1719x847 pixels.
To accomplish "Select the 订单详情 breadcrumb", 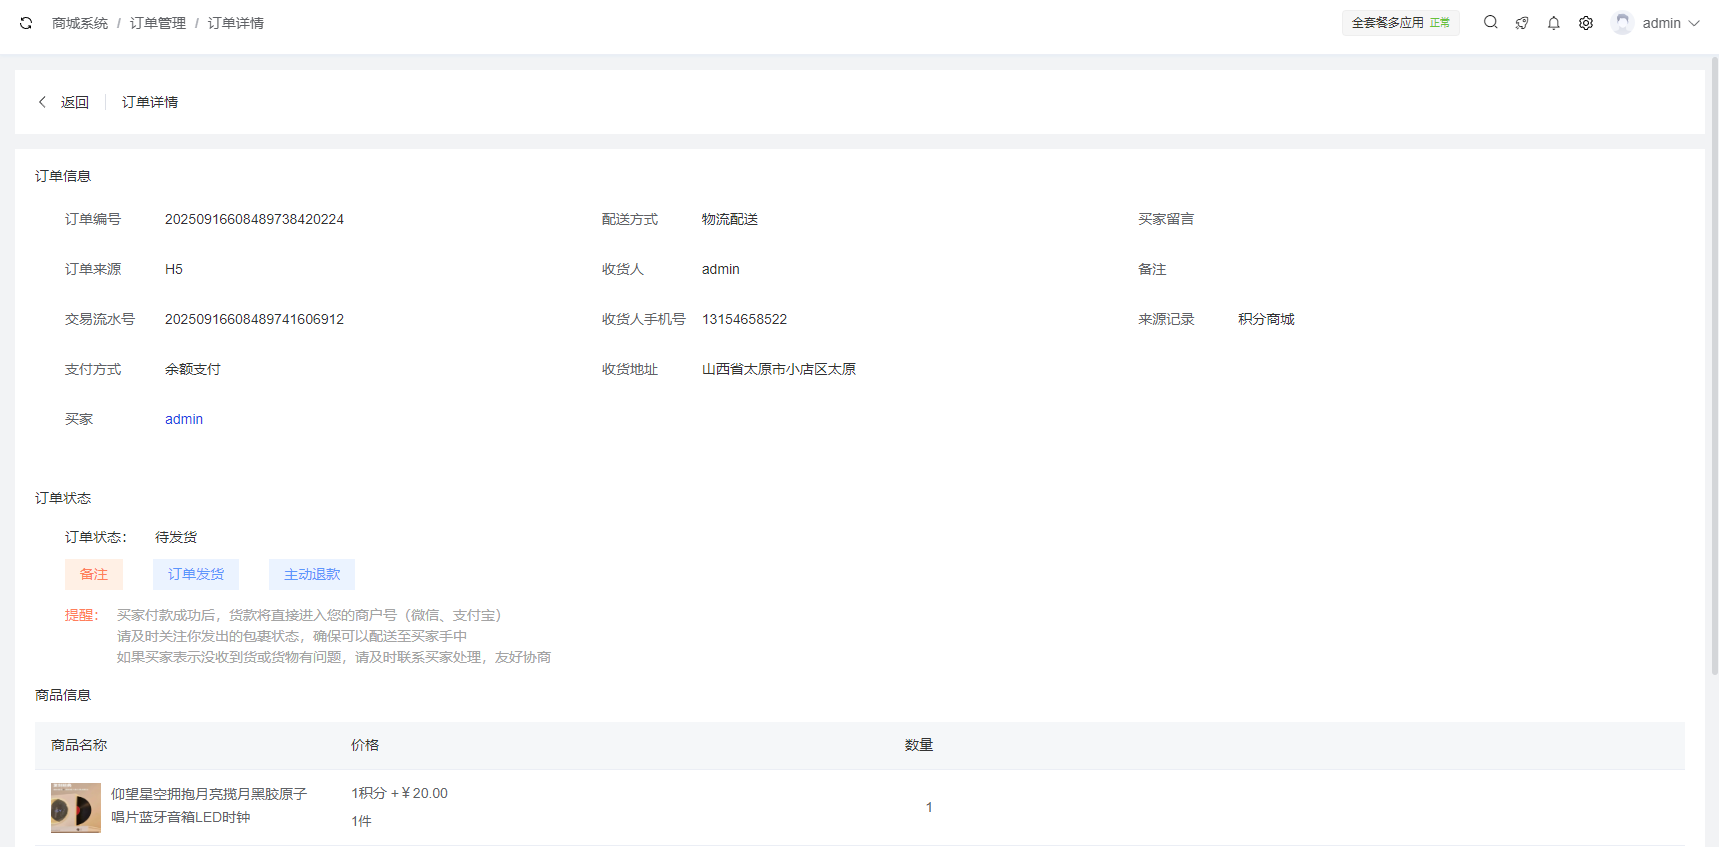I will (236, 23).
